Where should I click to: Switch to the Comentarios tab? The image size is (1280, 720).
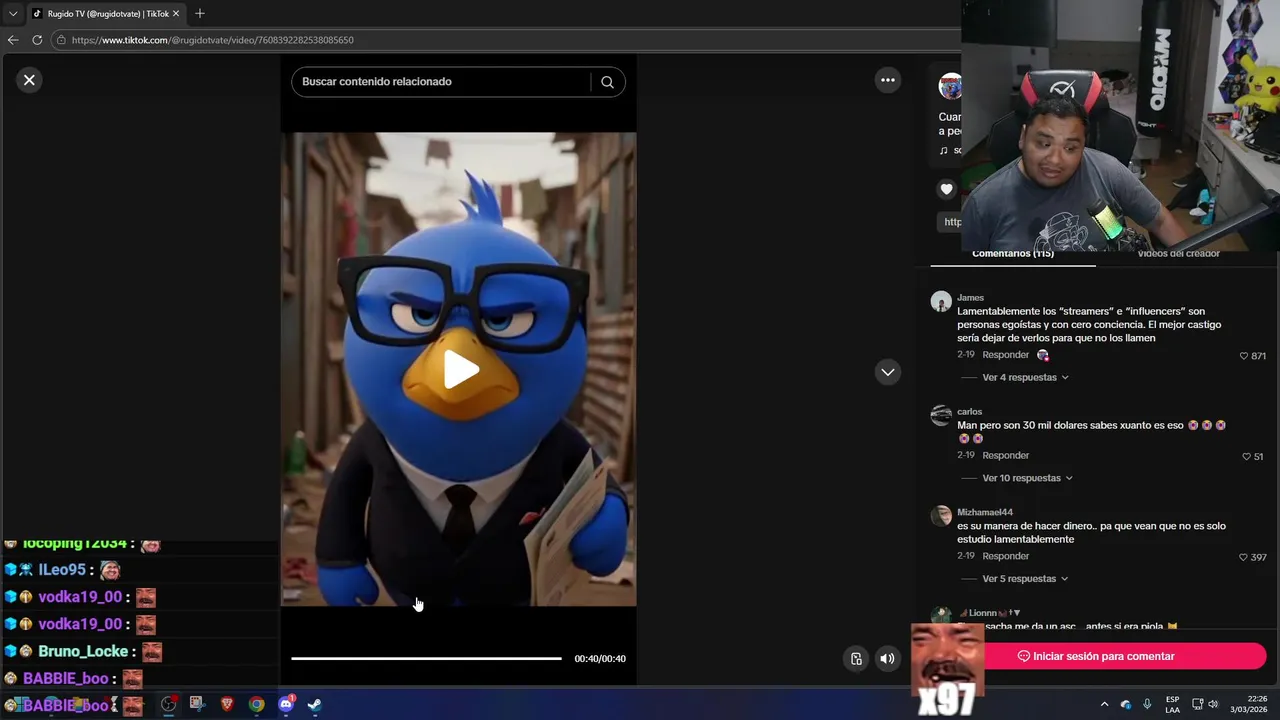pyautogui.click(x=1013, y=254)
